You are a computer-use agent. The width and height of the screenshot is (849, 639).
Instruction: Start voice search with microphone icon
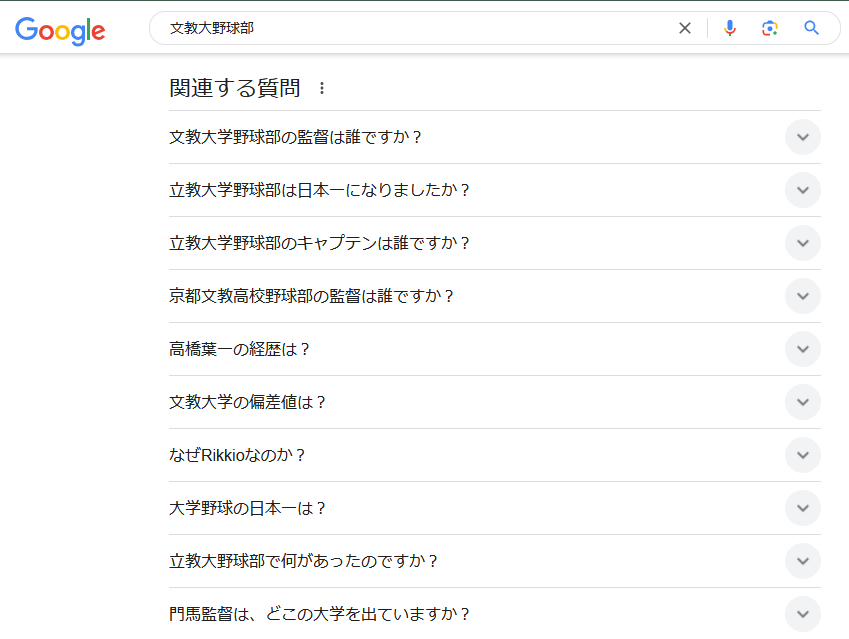730,28
